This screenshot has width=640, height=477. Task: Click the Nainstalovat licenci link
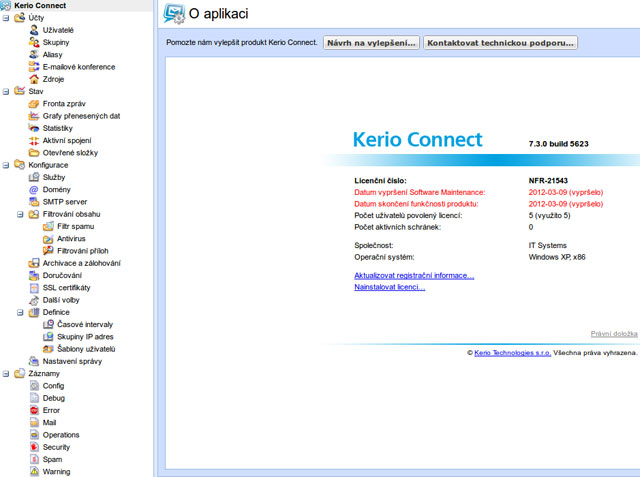389,287
